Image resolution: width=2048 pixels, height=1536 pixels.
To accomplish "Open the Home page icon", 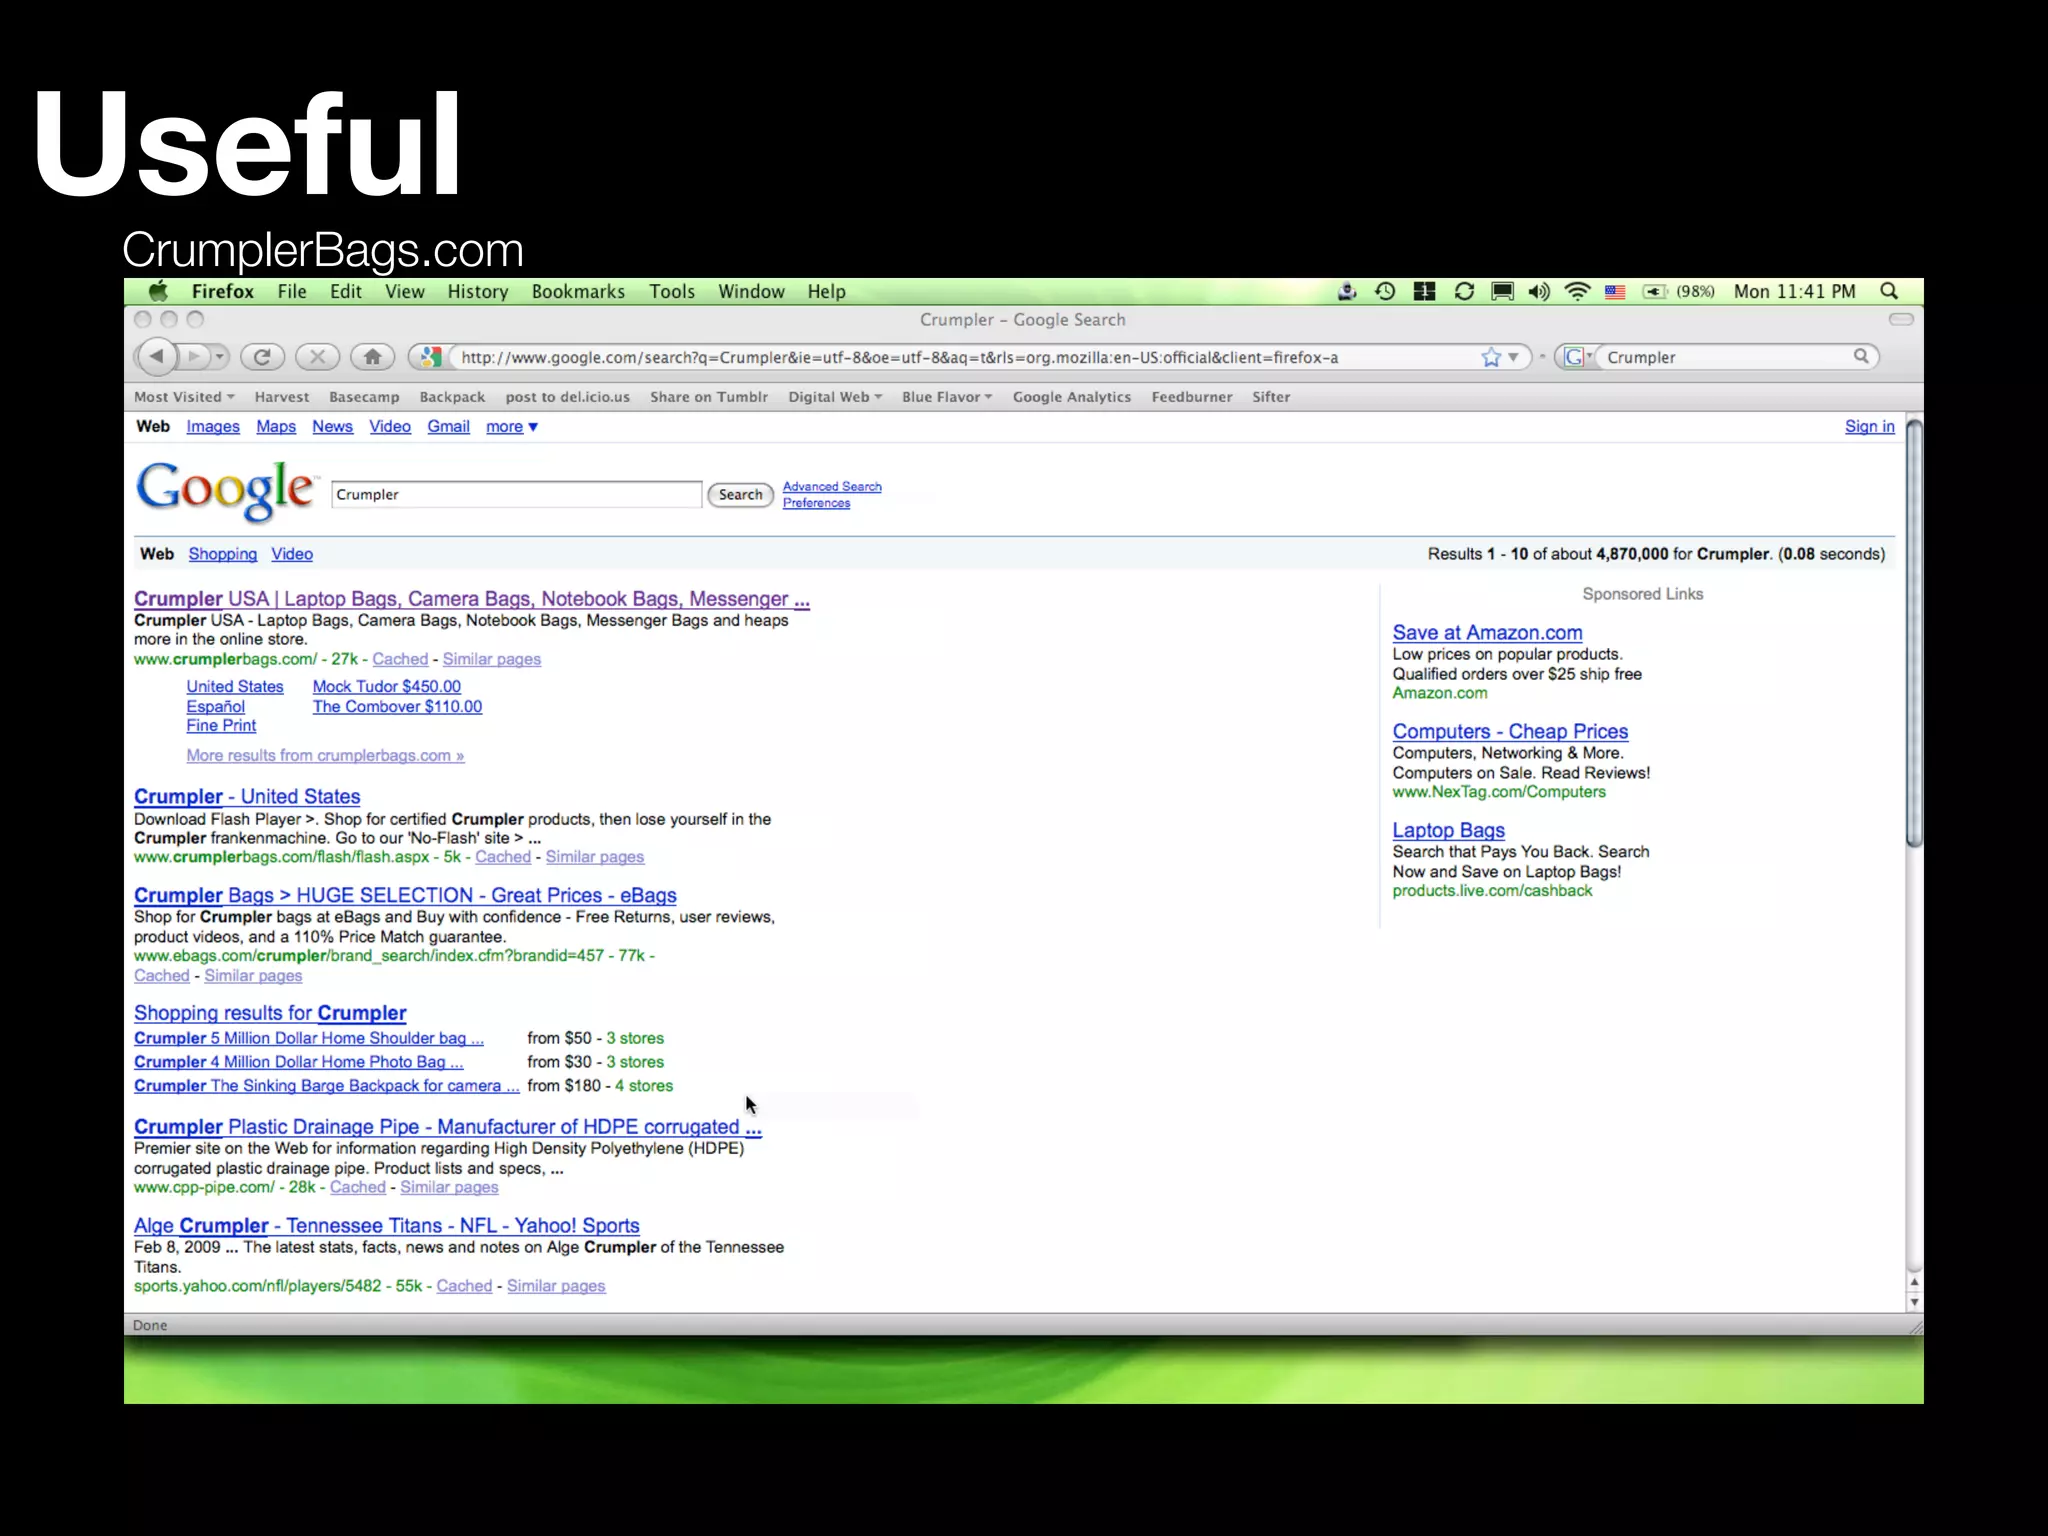I will click(372, 357).
